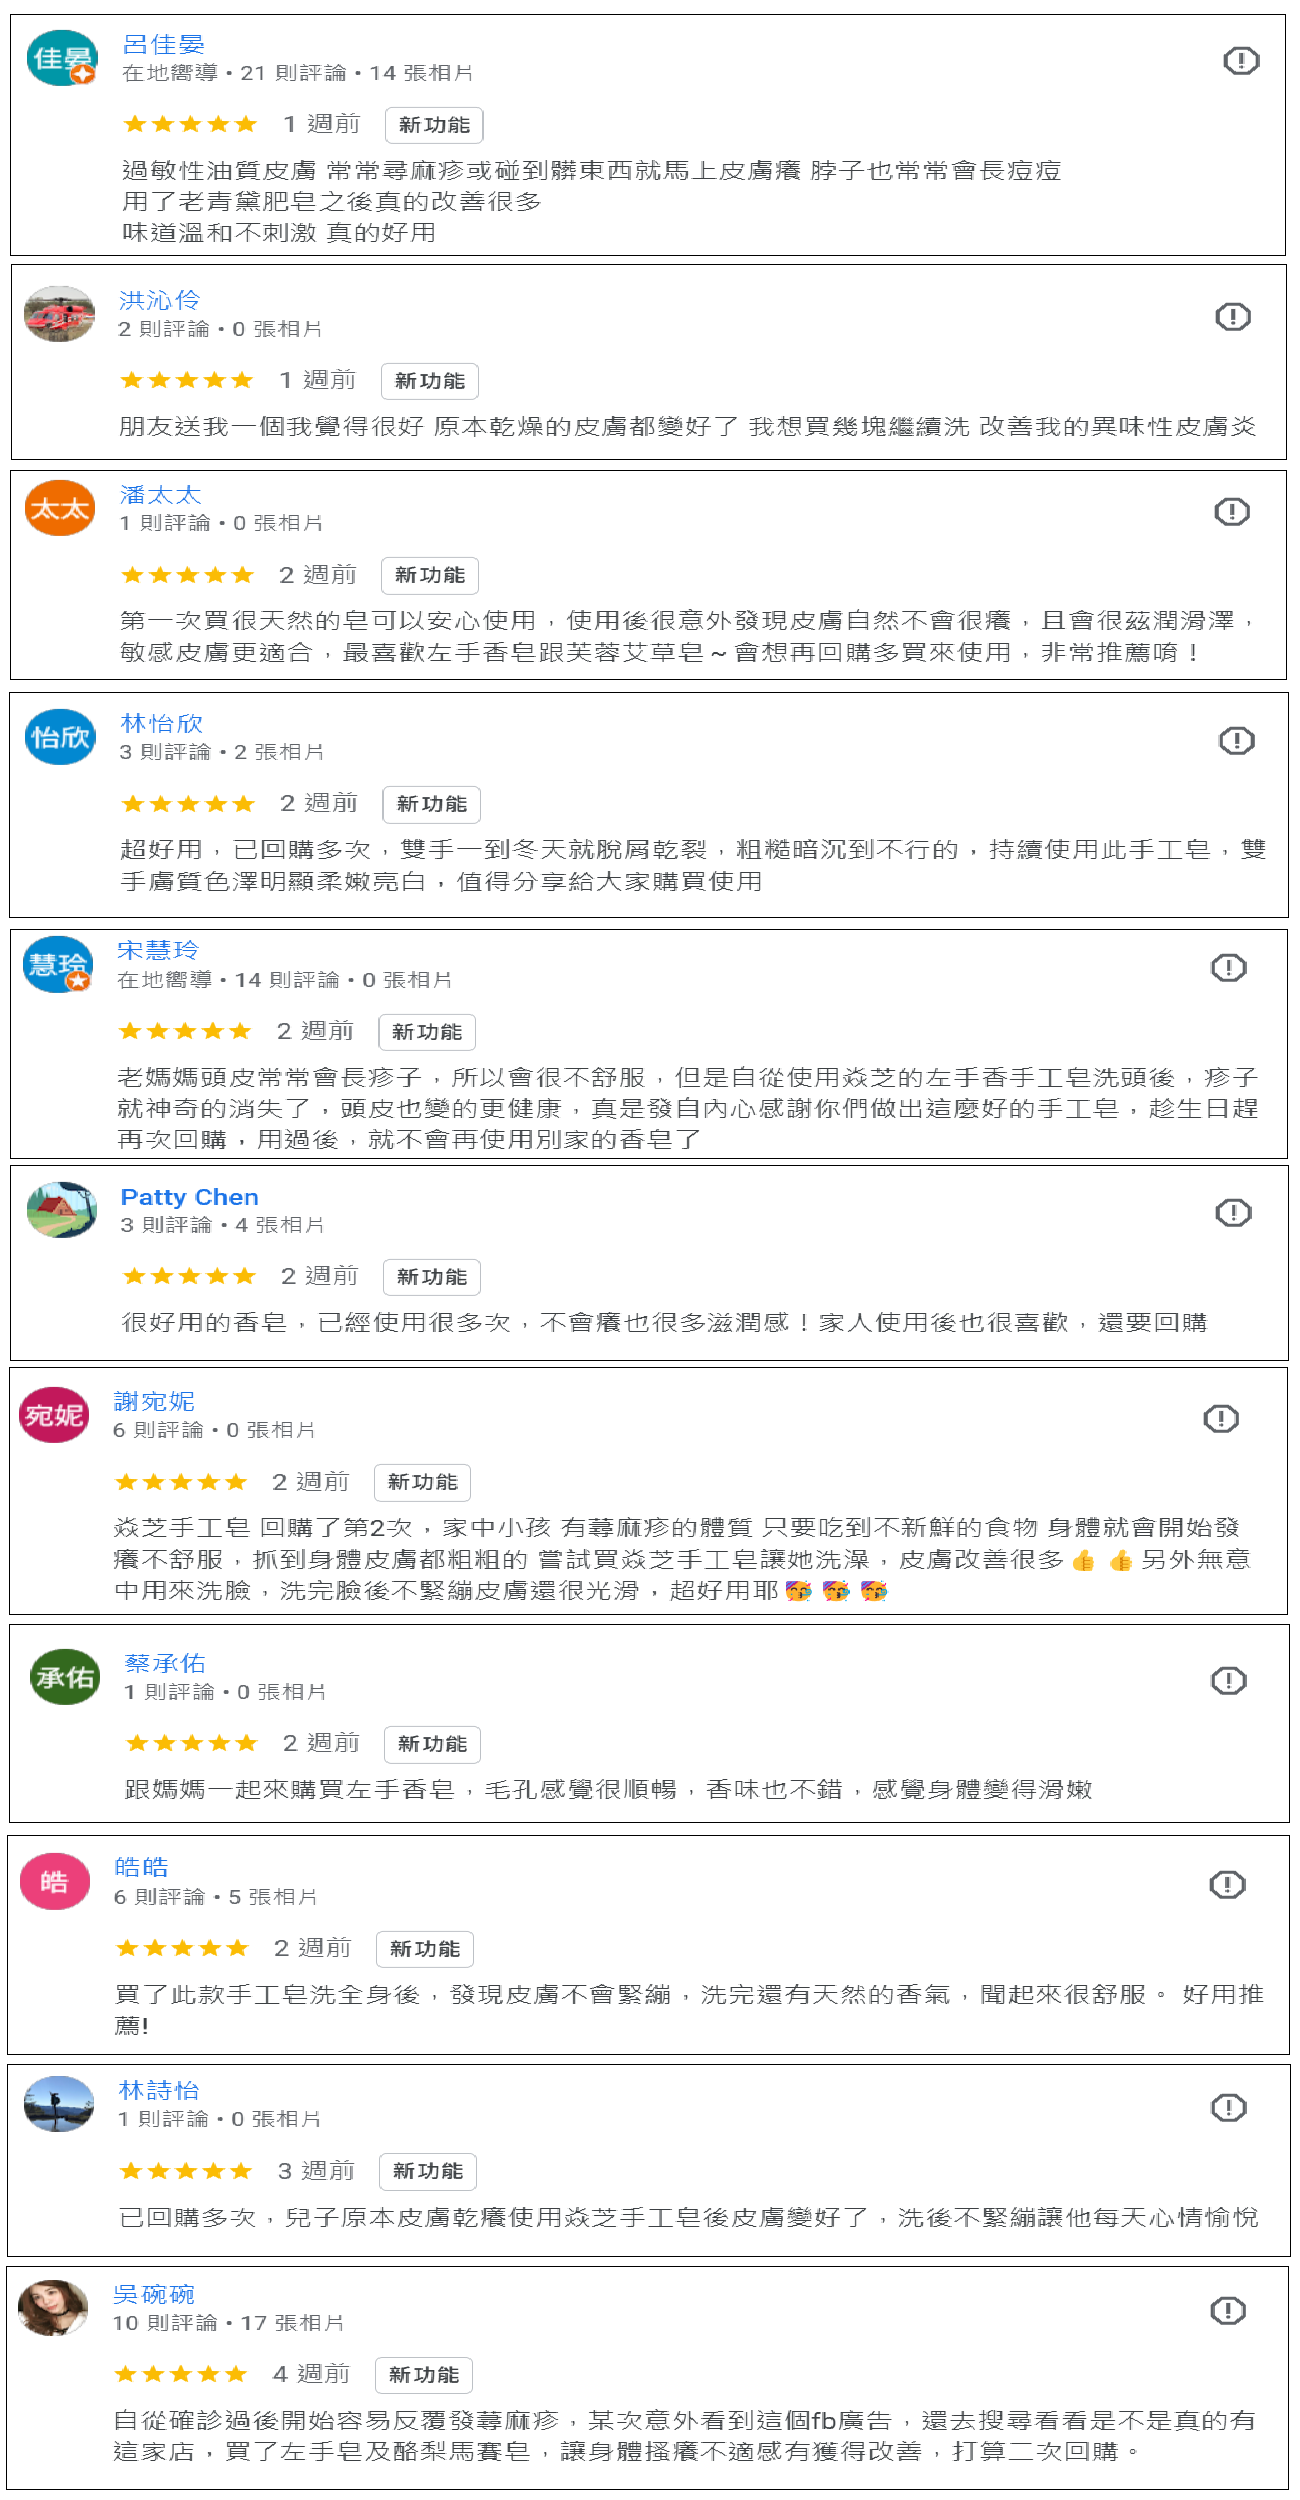Image resolution: width=1300 pixels, height=2500 pixels.
Task: Open Patty Chen's profile link
Action: 190,1197
